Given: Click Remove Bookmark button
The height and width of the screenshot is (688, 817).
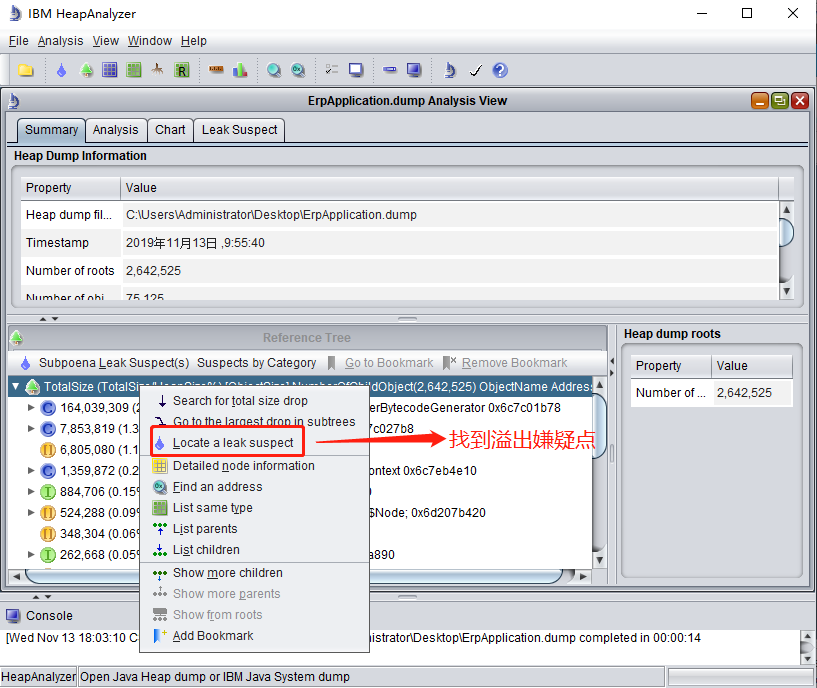Looking at the screenshot, I should (505, 363).
